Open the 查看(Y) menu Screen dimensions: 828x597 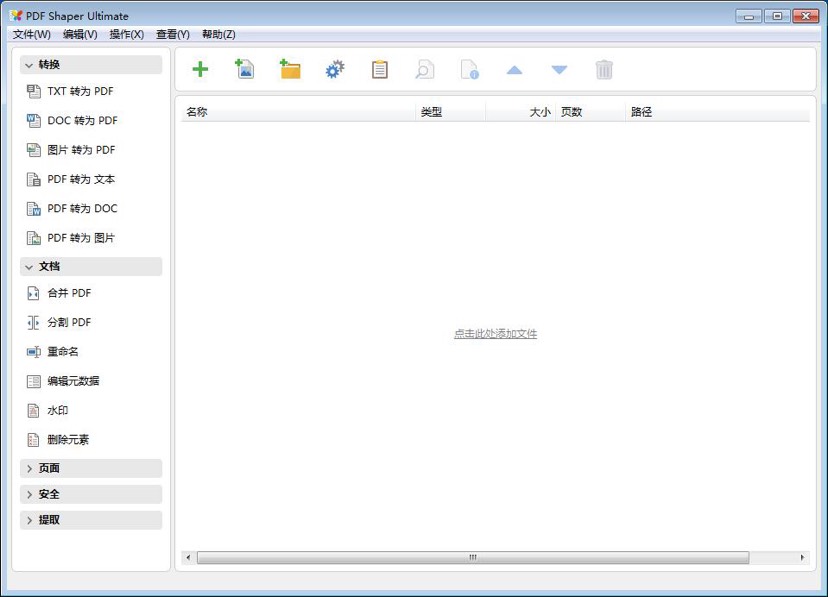point(173,34)
